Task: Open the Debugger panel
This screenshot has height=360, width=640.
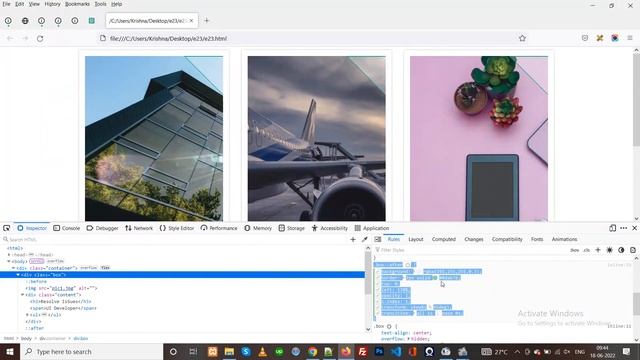Action: (102, 228)
